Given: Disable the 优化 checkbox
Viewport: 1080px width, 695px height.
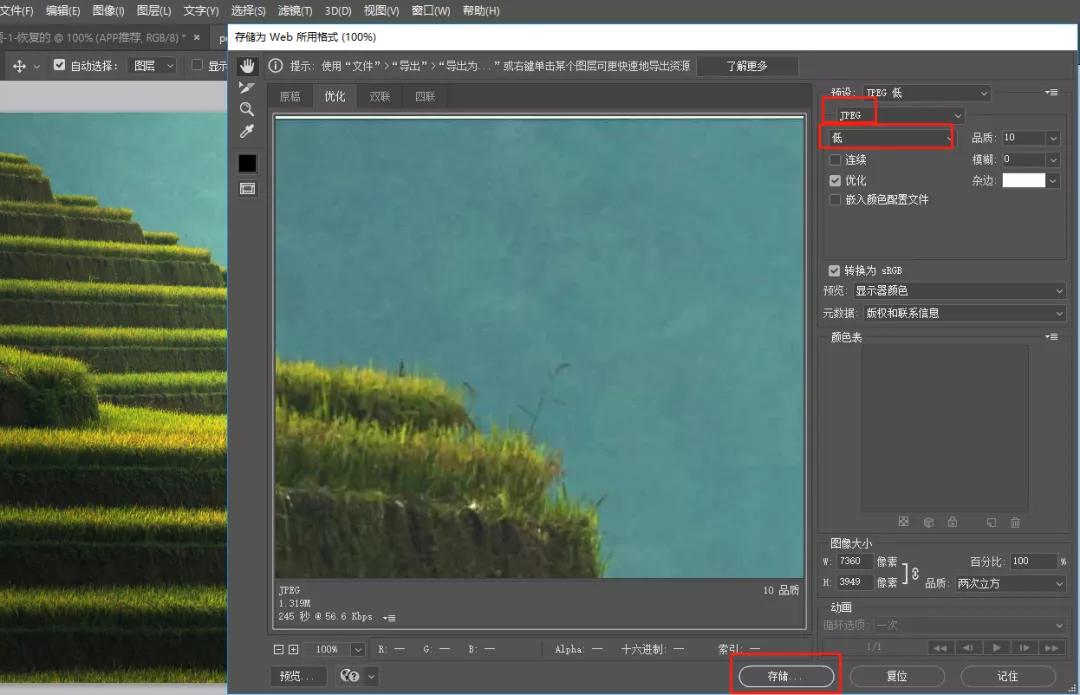Looking at the screenshot, I should point(836,180).
